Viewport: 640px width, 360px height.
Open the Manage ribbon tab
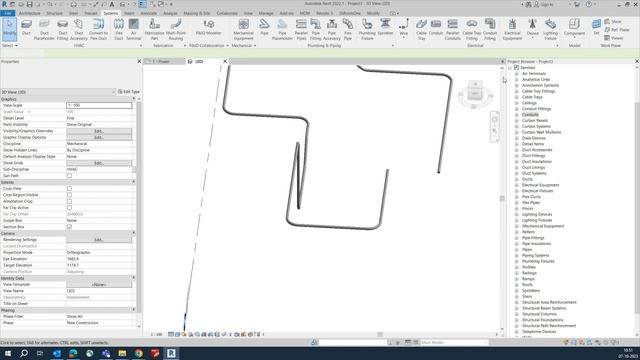266,13
